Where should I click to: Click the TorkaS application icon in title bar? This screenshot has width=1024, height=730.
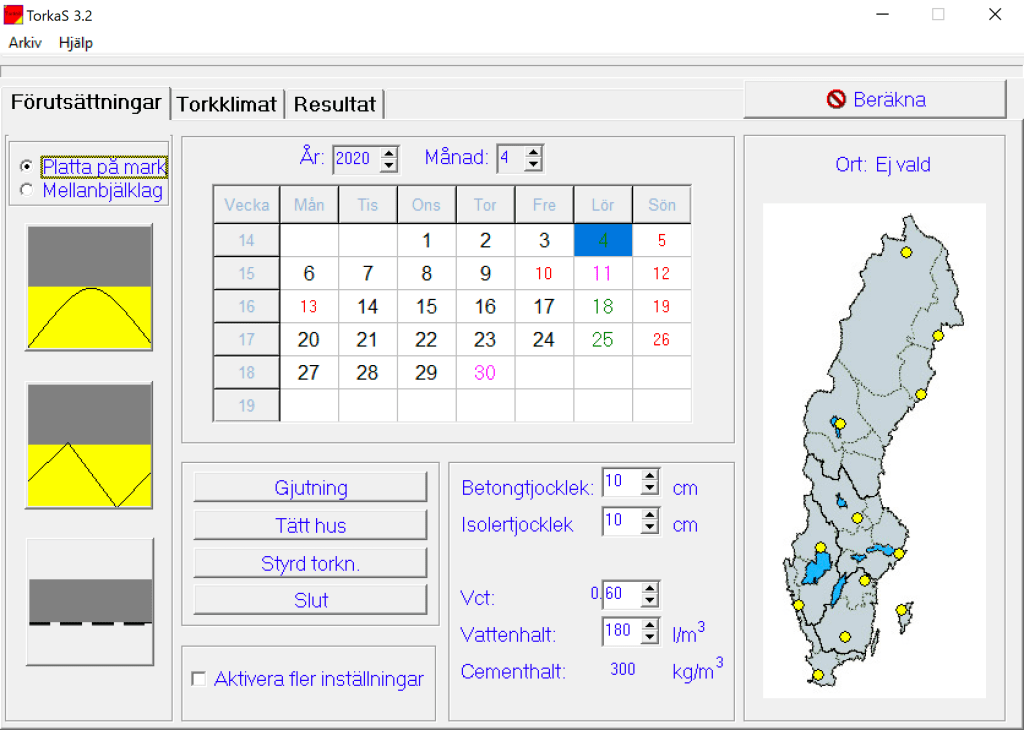[x=13, y=14]
